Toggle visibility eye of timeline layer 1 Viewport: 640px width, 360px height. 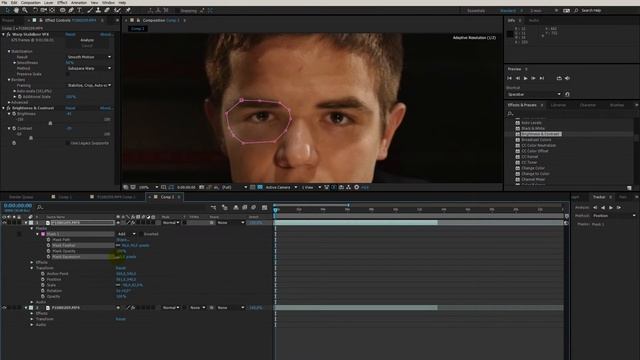[4, 223]
